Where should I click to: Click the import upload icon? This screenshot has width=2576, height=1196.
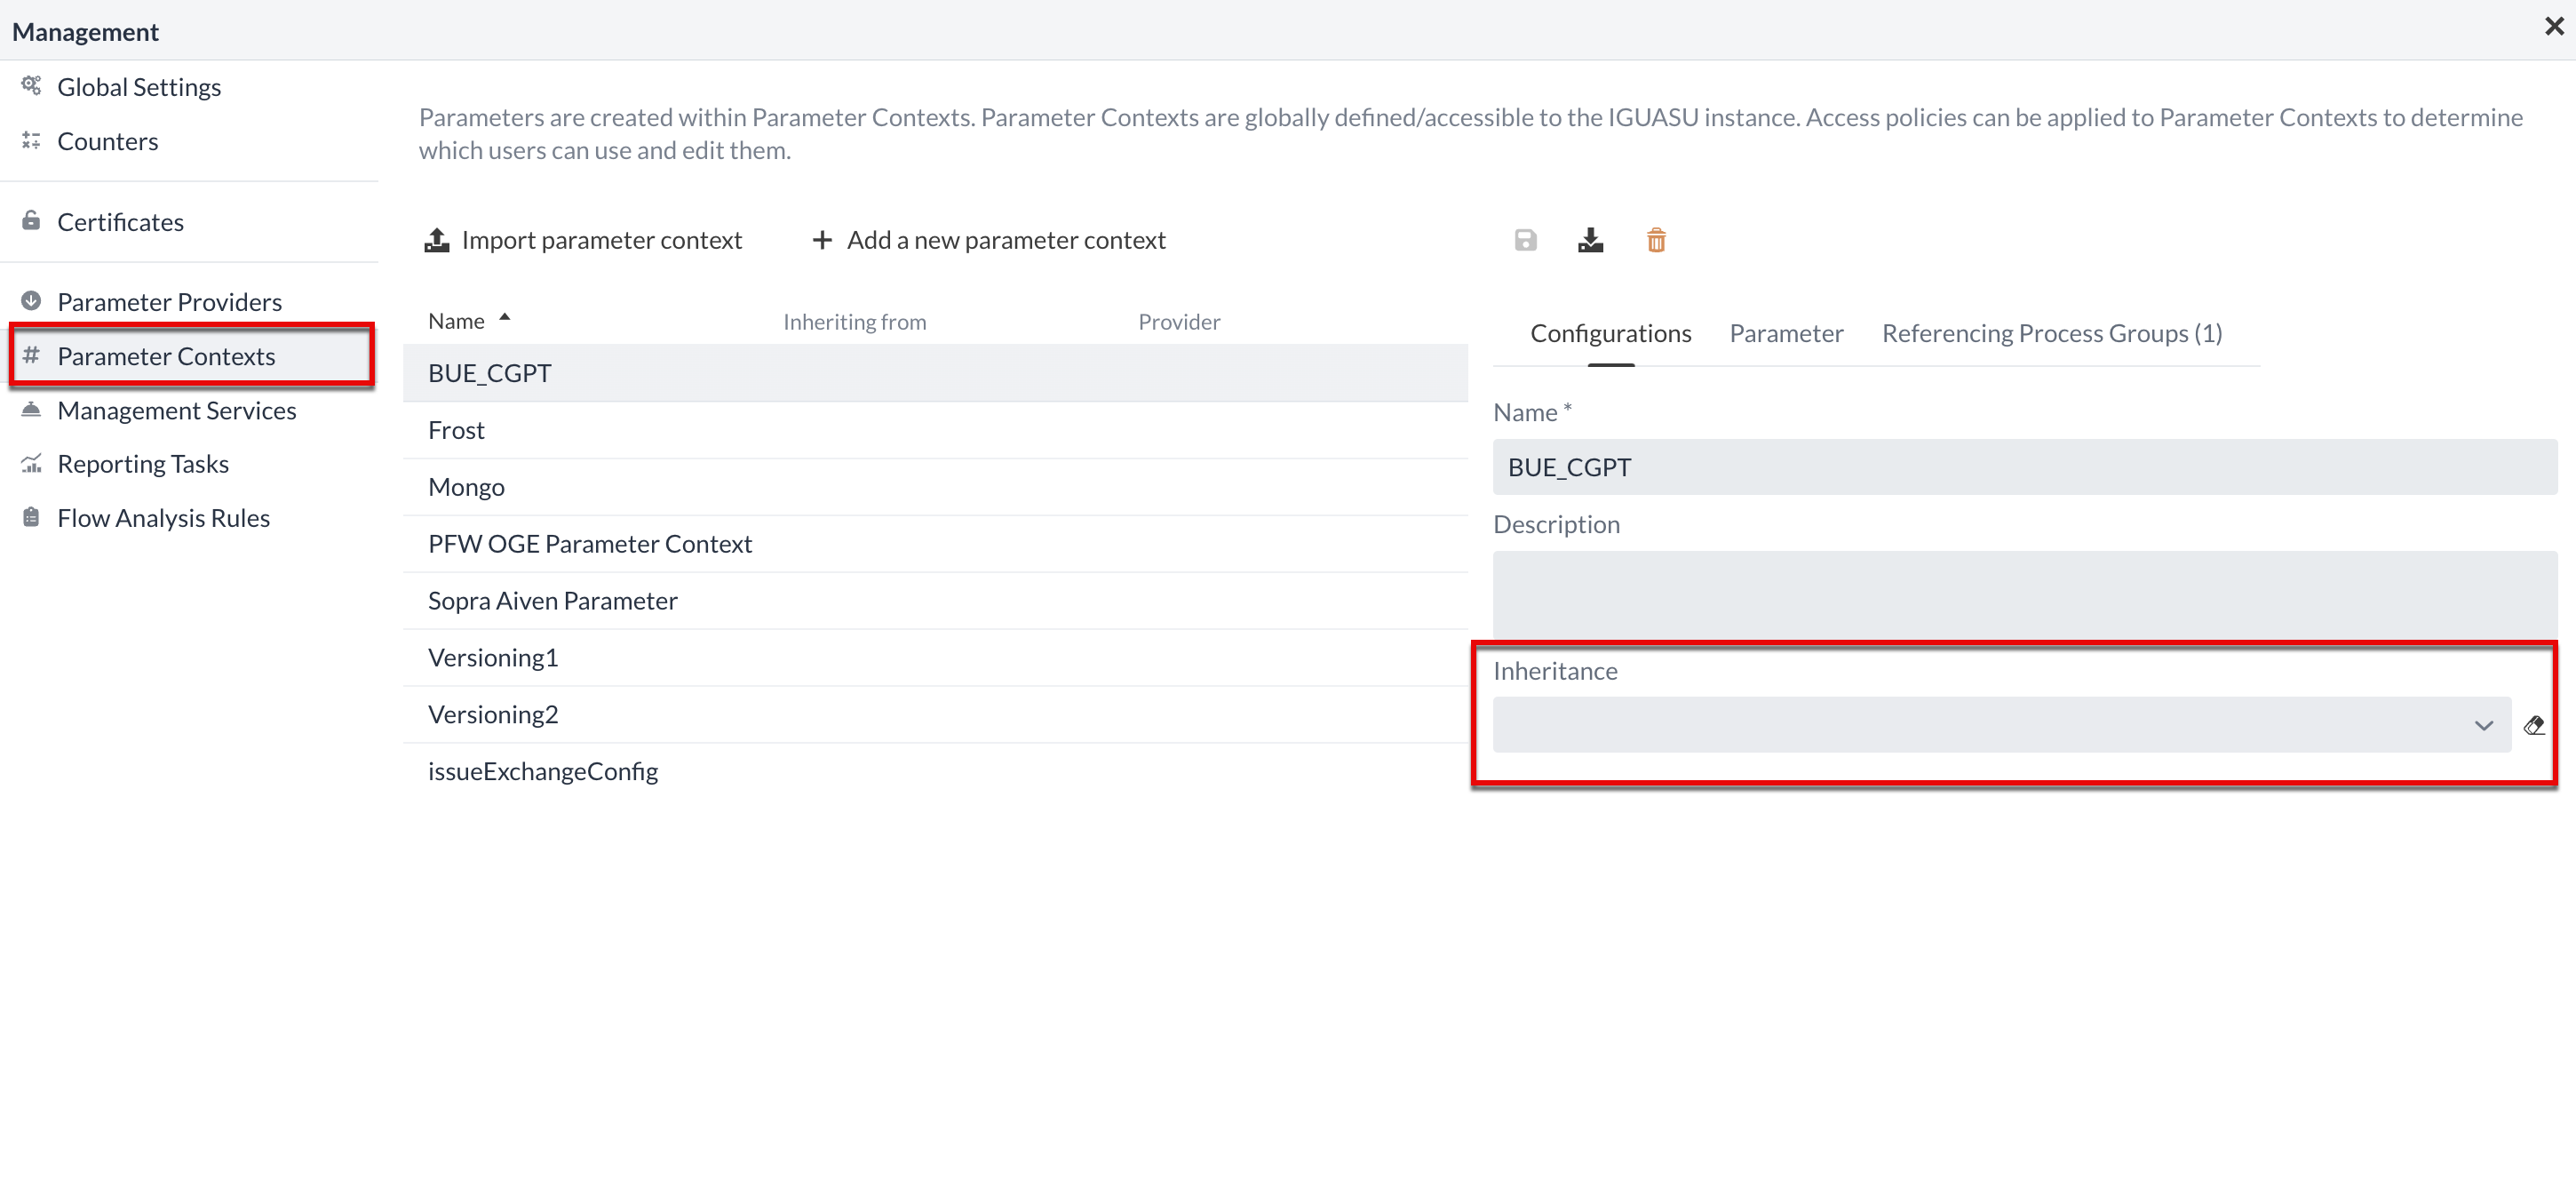pyautogui.click(x=437, y=240)
